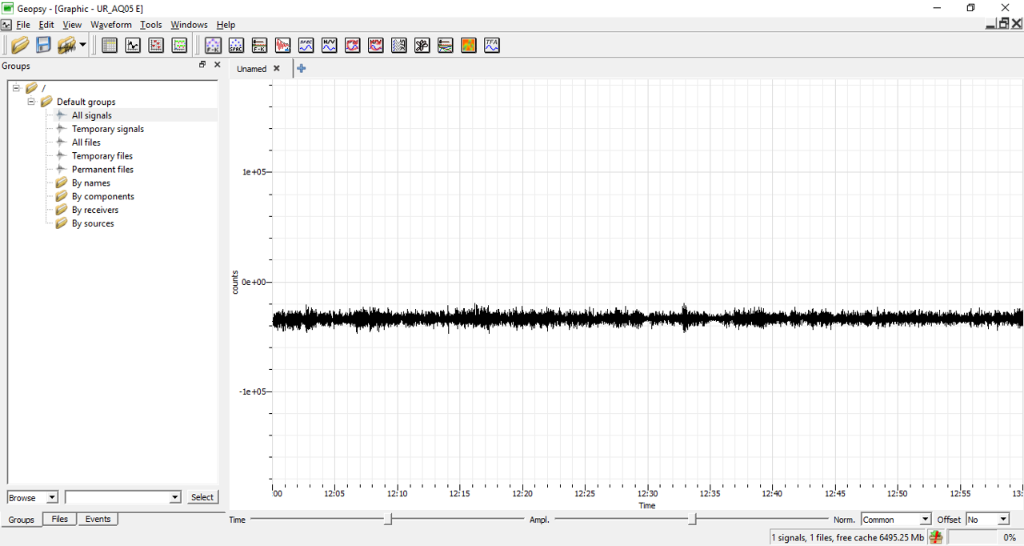This screenshot has height=546, width=1024.
Task: Switch to the Files tab
Action: pyautogui.click(x=60, y=519)
